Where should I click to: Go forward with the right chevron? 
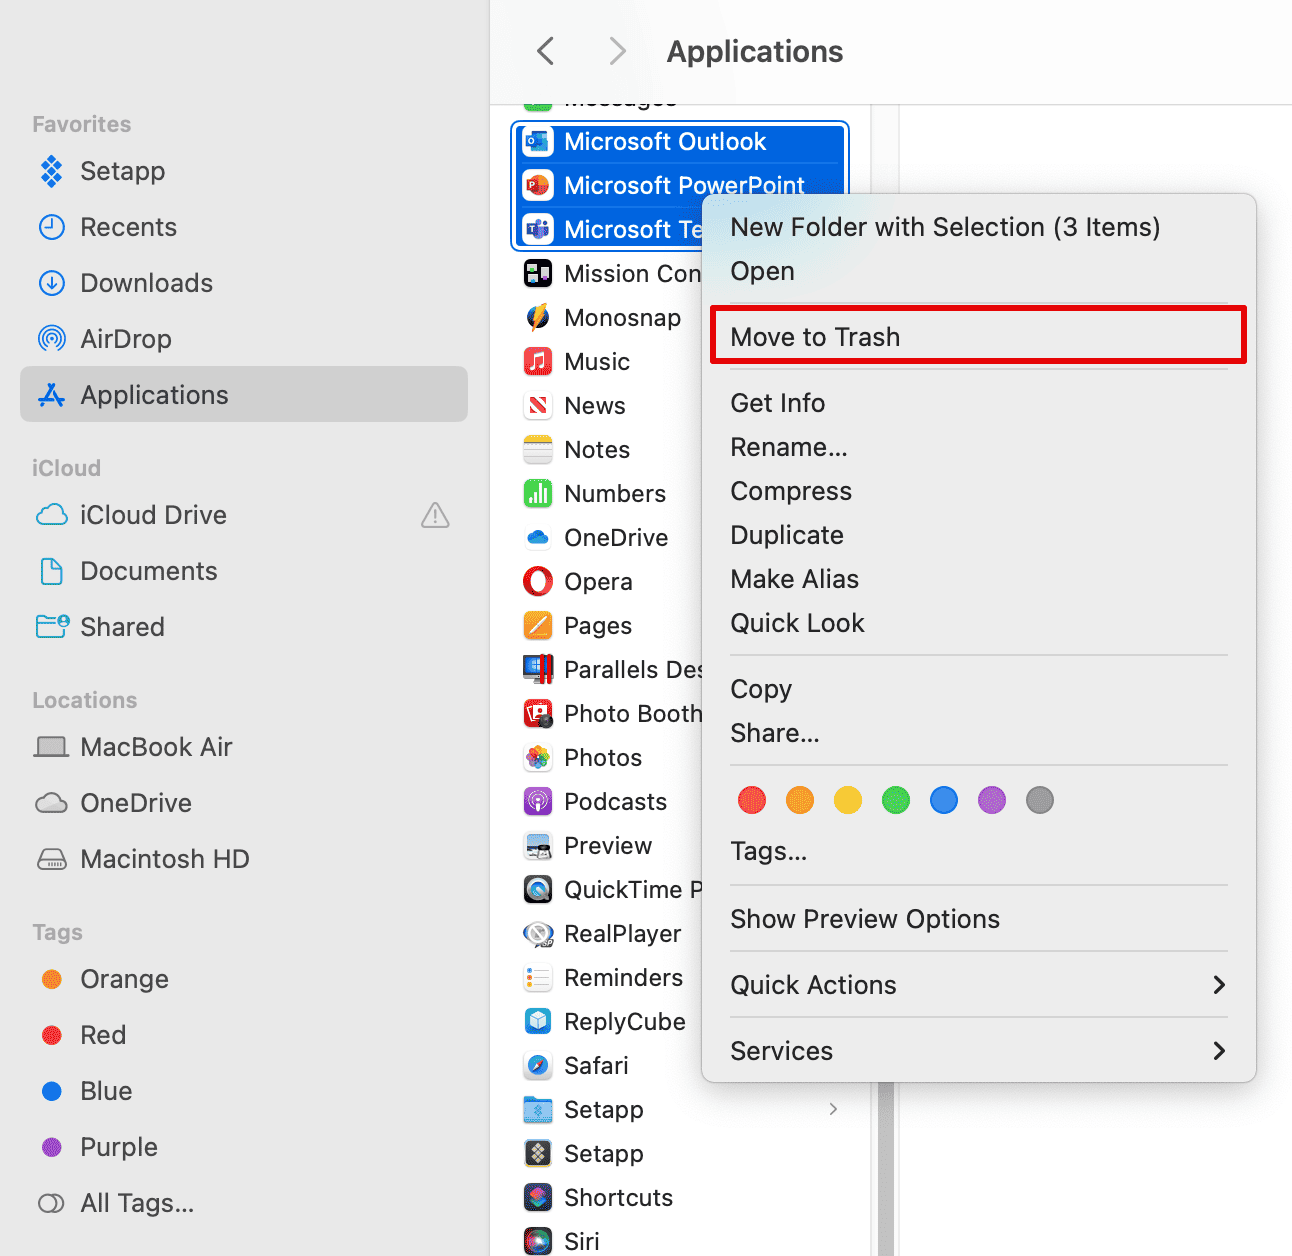point(618,51)
